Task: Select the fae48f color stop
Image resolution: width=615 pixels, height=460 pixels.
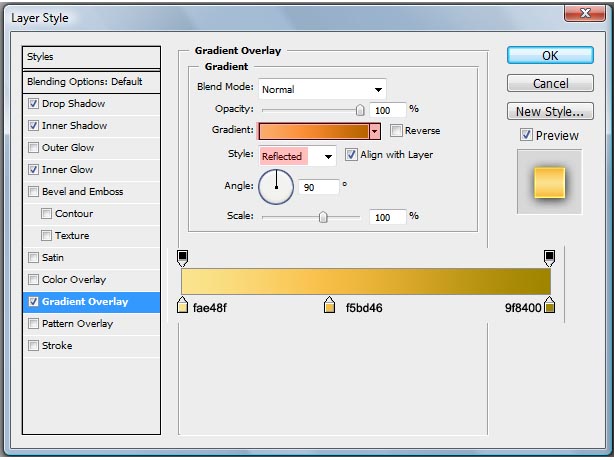Action: (182, 305)
